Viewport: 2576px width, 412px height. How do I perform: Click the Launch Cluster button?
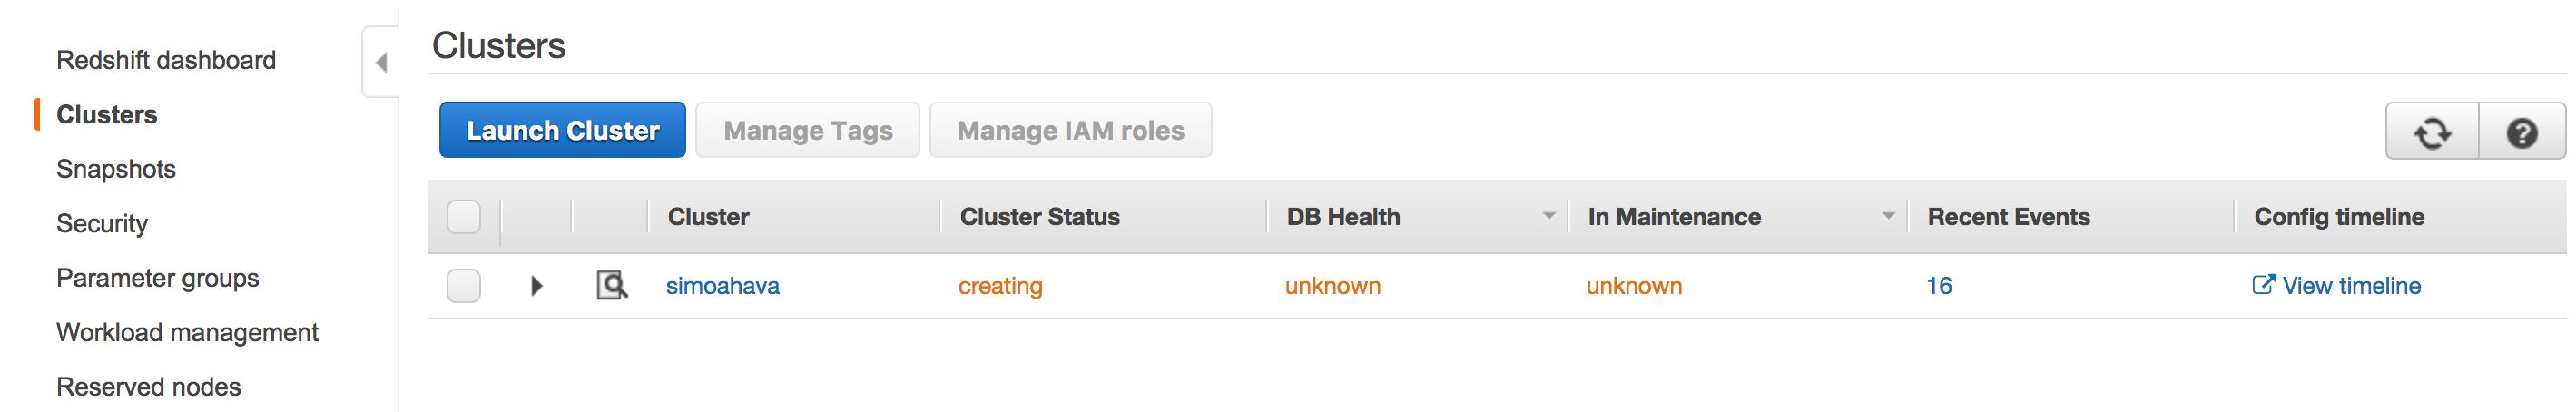[x=563, y=130]
